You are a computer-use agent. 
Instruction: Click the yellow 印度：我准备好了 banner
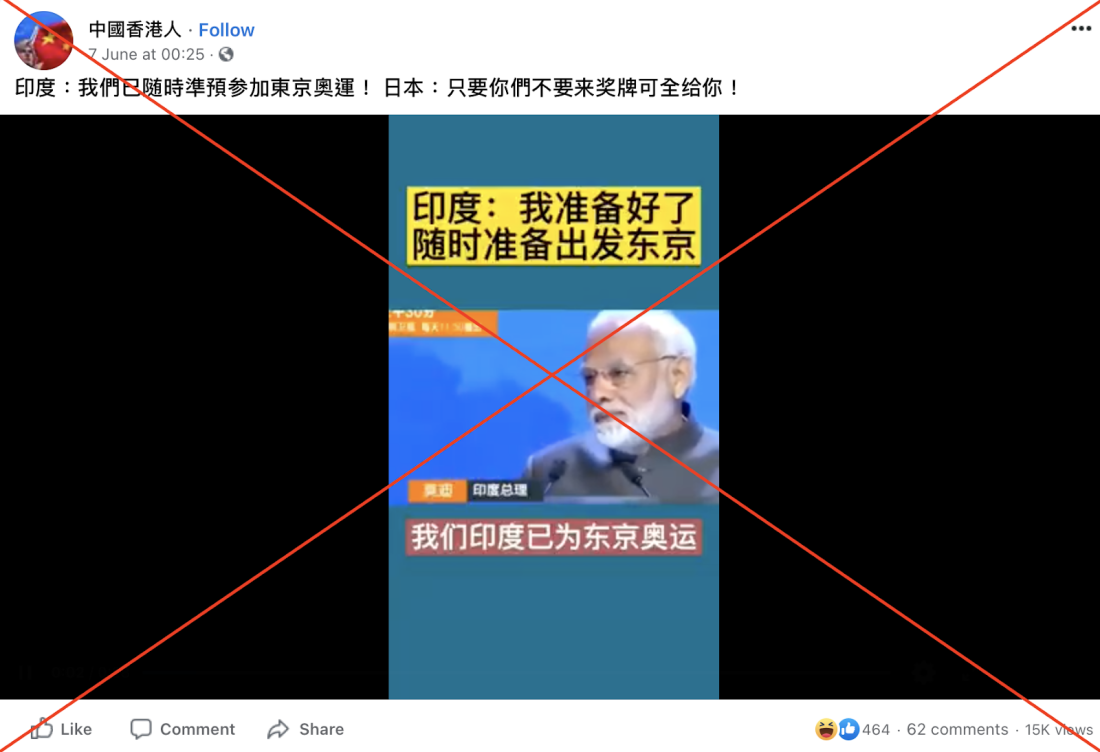tap(554, 225)
